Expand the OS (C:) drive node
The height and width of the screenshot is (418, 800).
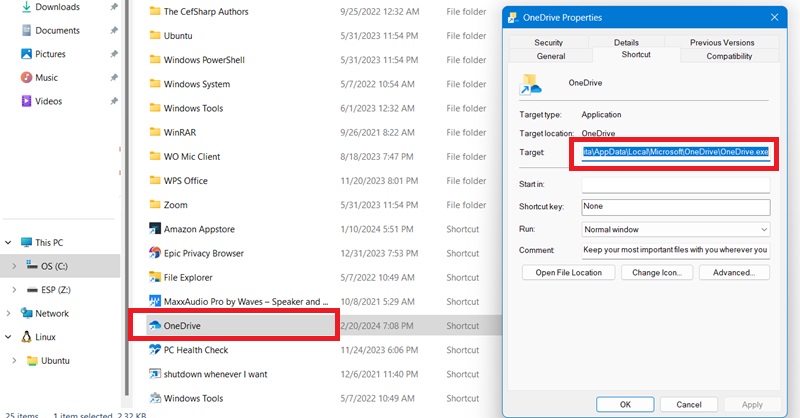click(14, 265)
